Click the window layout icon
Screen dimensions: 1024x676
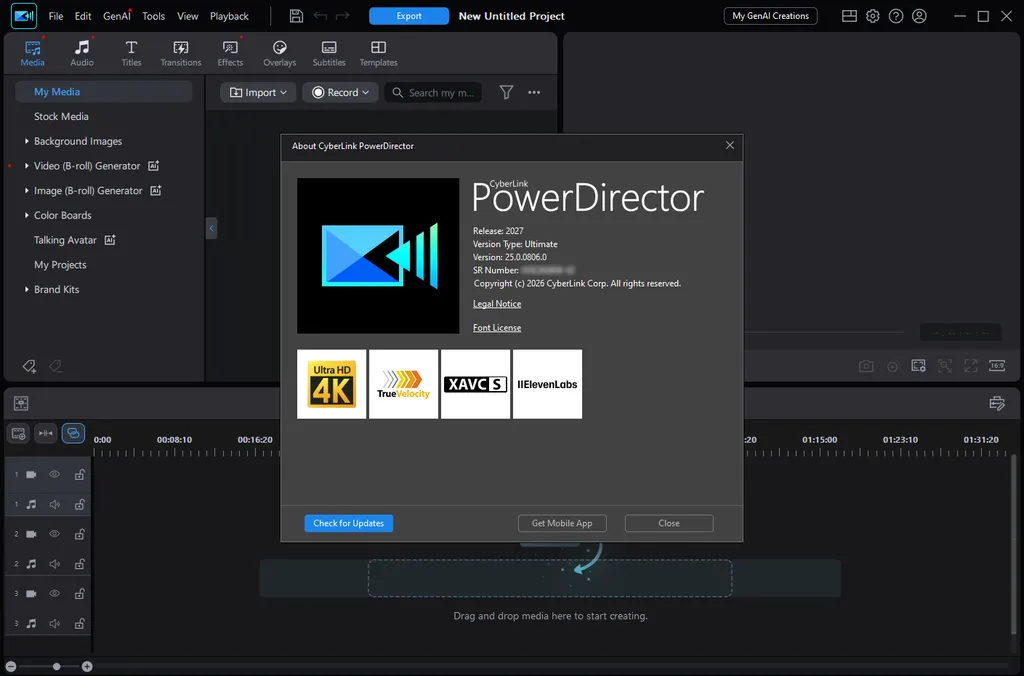[x=849, y=16]
